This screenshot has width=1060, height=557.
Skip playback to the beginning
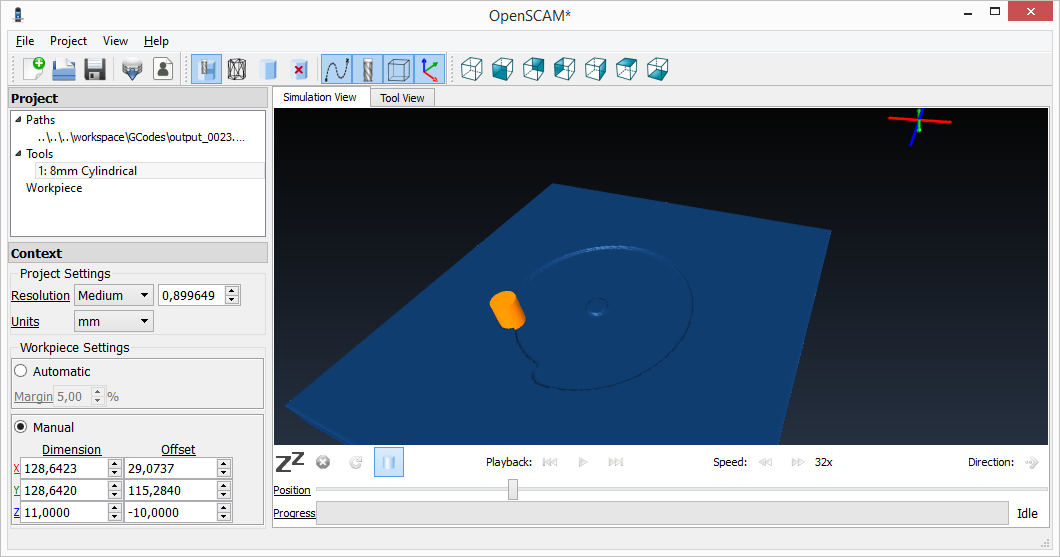(550, 462)
